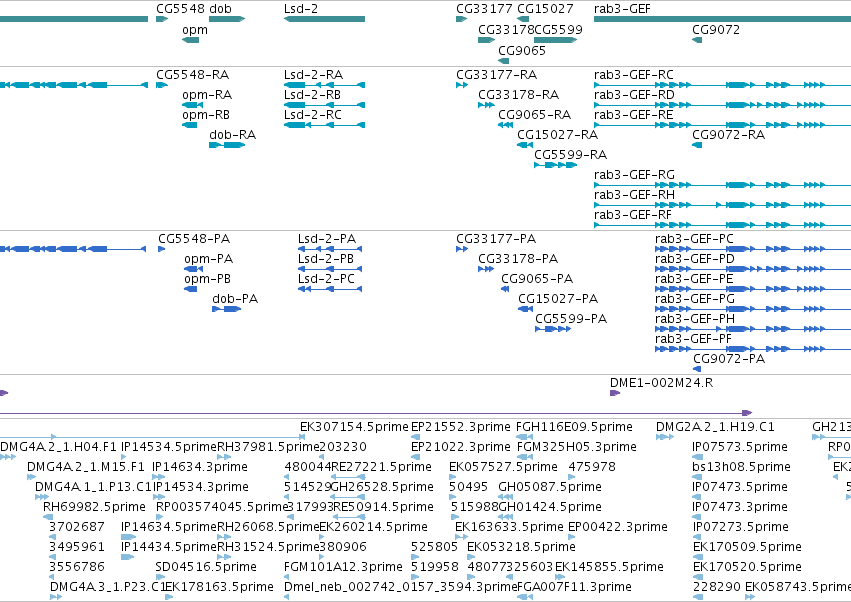Click the CG33177-RA transcript label
Screen dimensions: 851x602
[x=497, y=75]
